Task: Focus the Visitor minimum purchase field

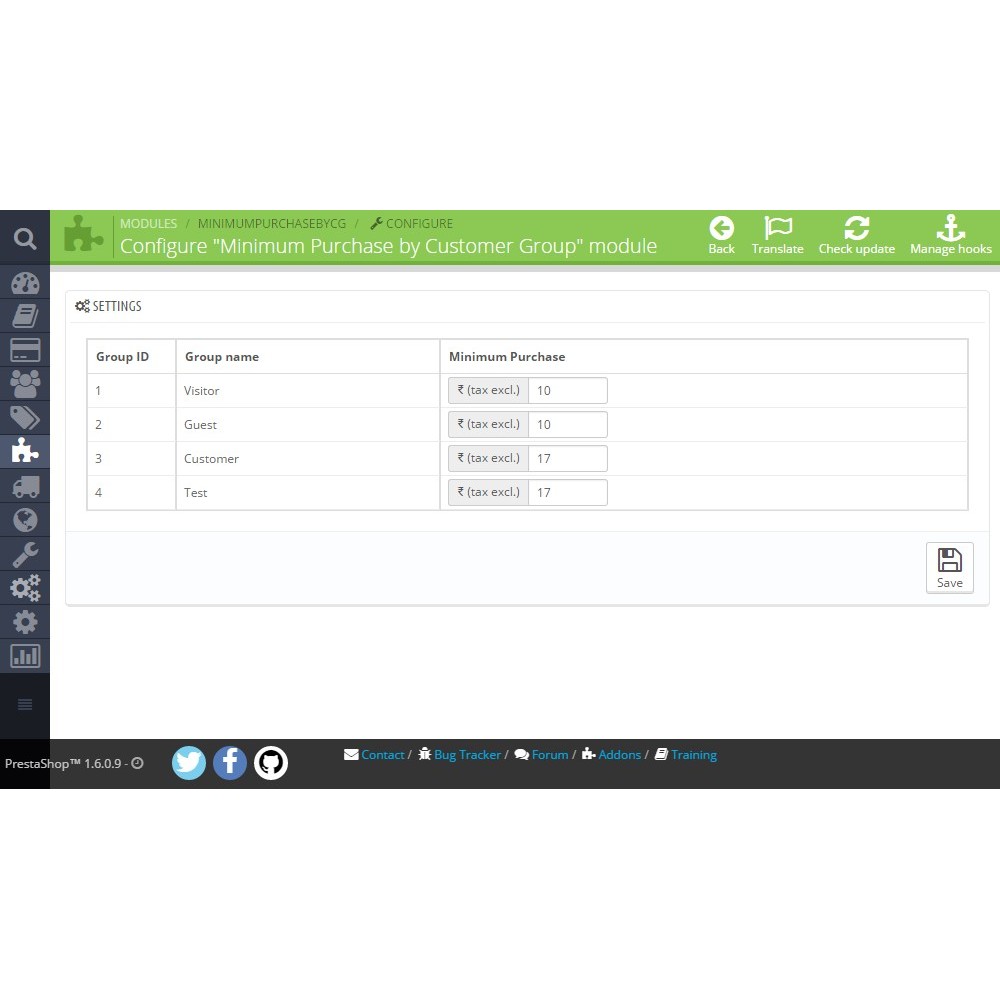Action: tap(568, 390)
